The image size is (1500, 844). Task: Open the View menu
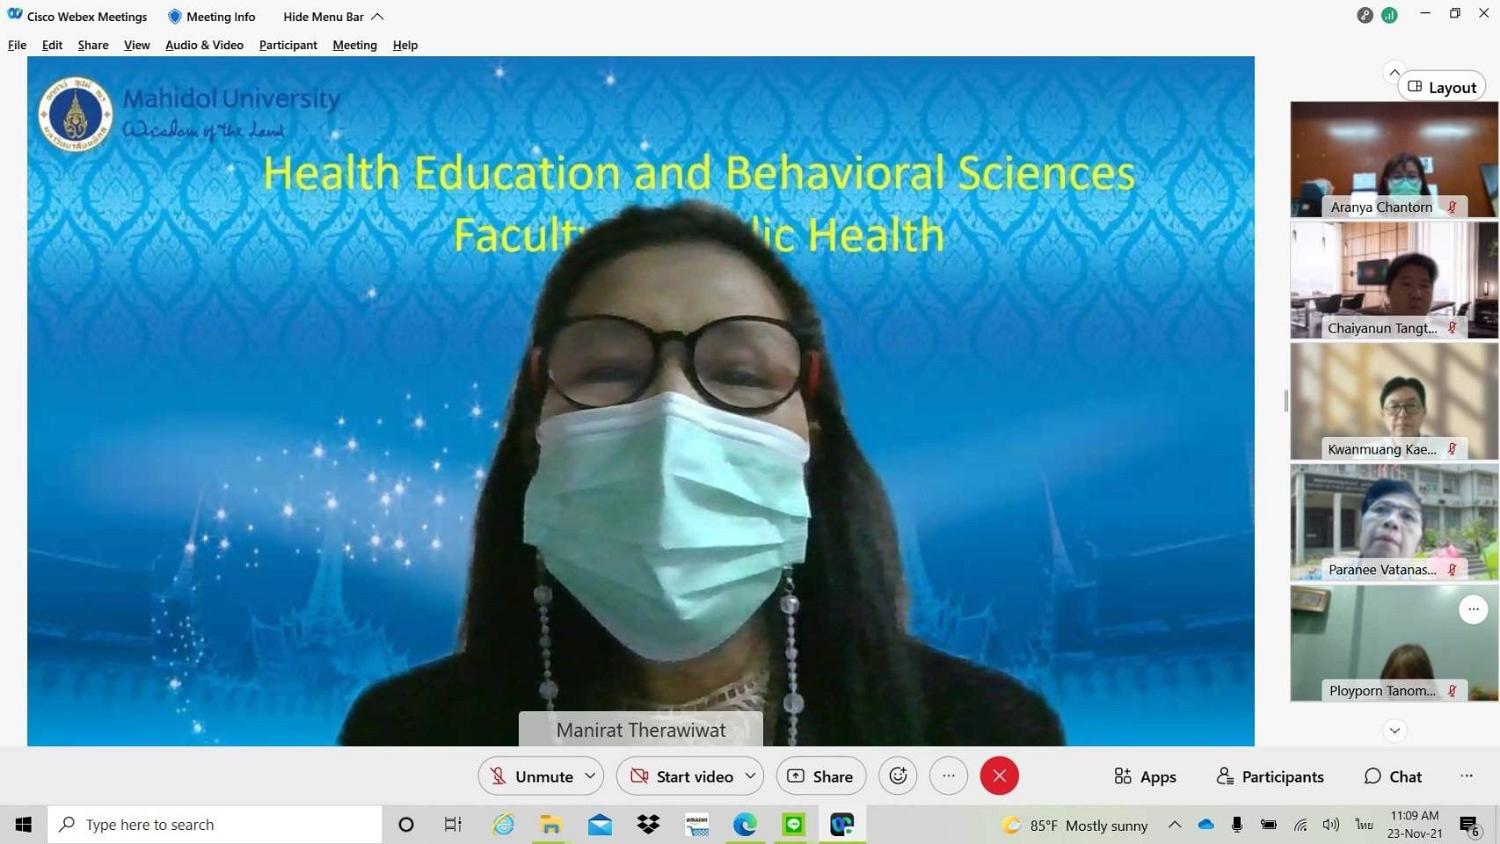[x=137, y=45]
